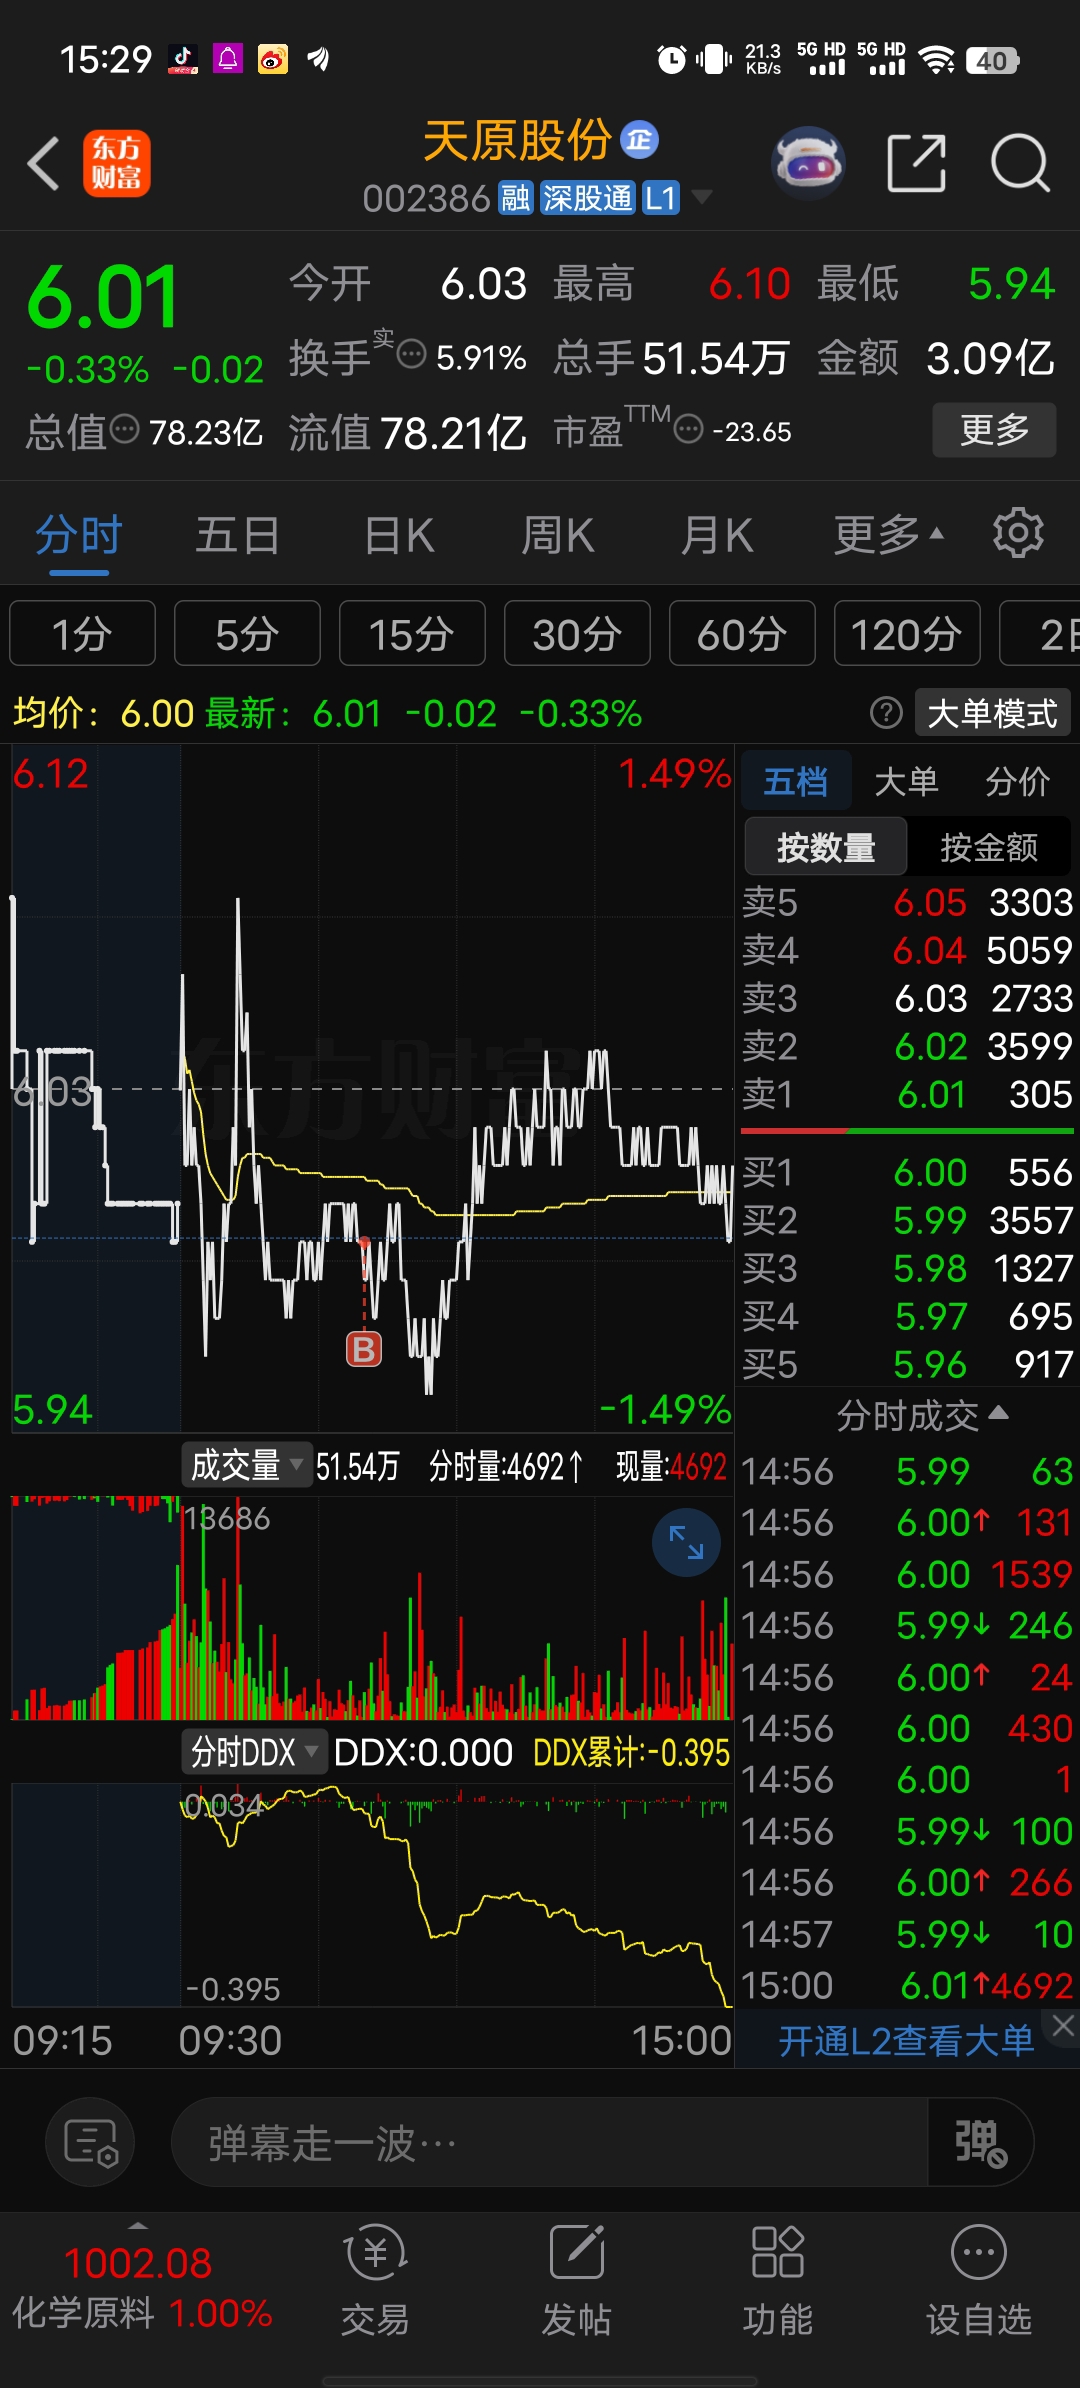The height and width of the screenshot is (2388, 1080).
Task: Tap the 卖5 6.05 order row
Action: pos(907,902)
